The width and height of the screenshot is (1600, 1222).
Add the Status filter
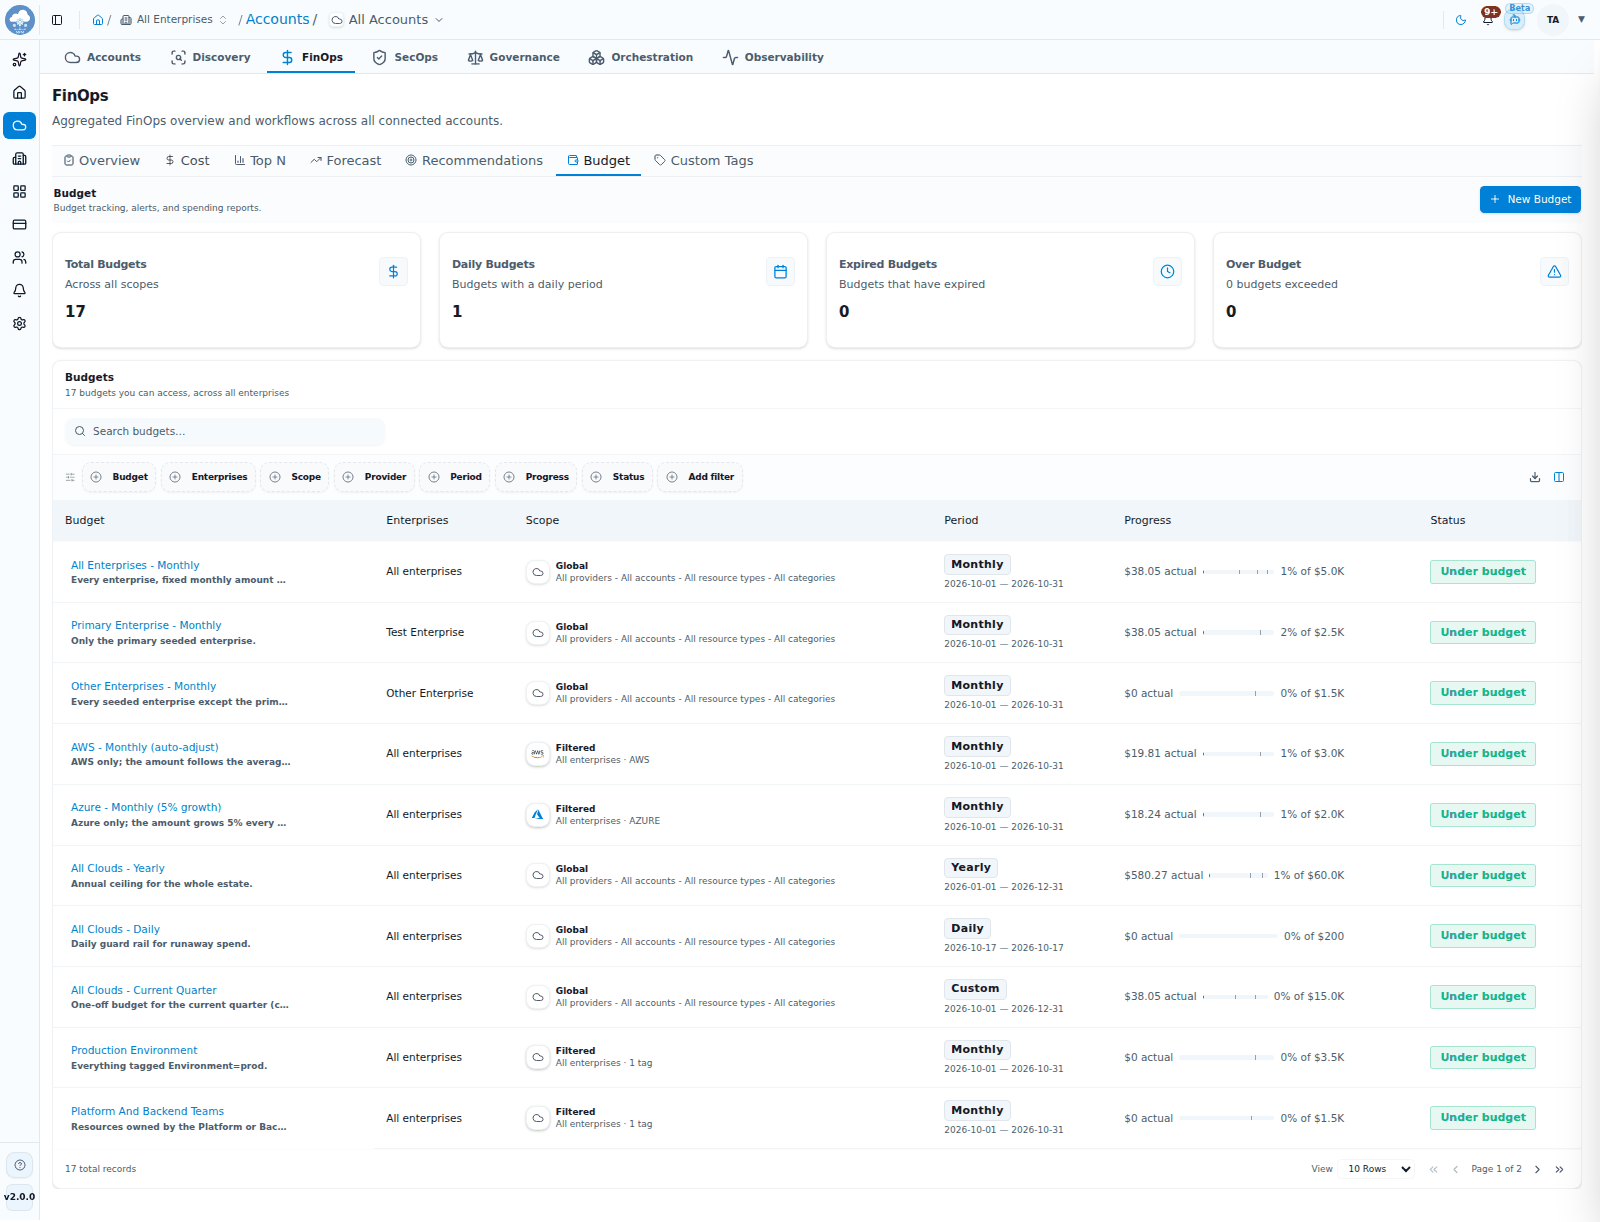point(618,477)
